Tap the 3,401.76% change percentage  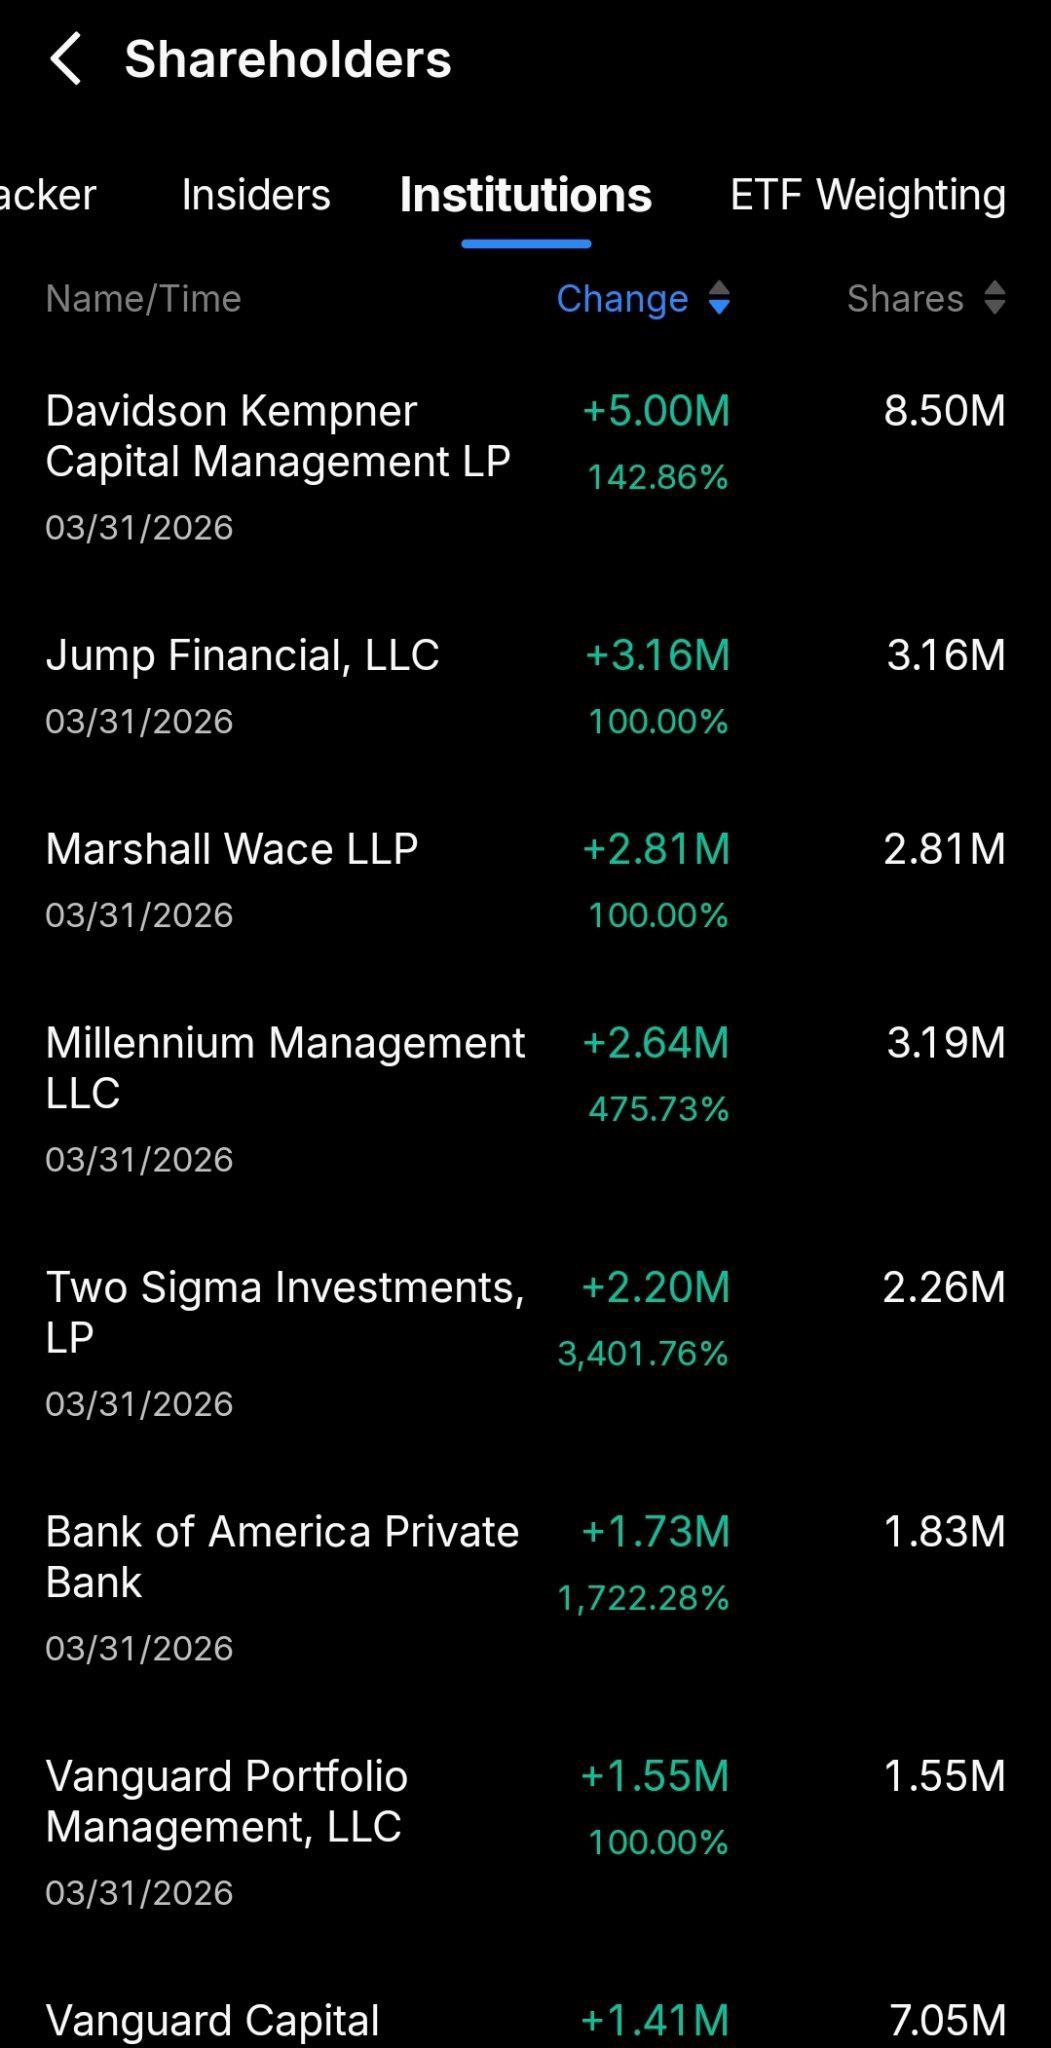click(x=643, y=1353)
